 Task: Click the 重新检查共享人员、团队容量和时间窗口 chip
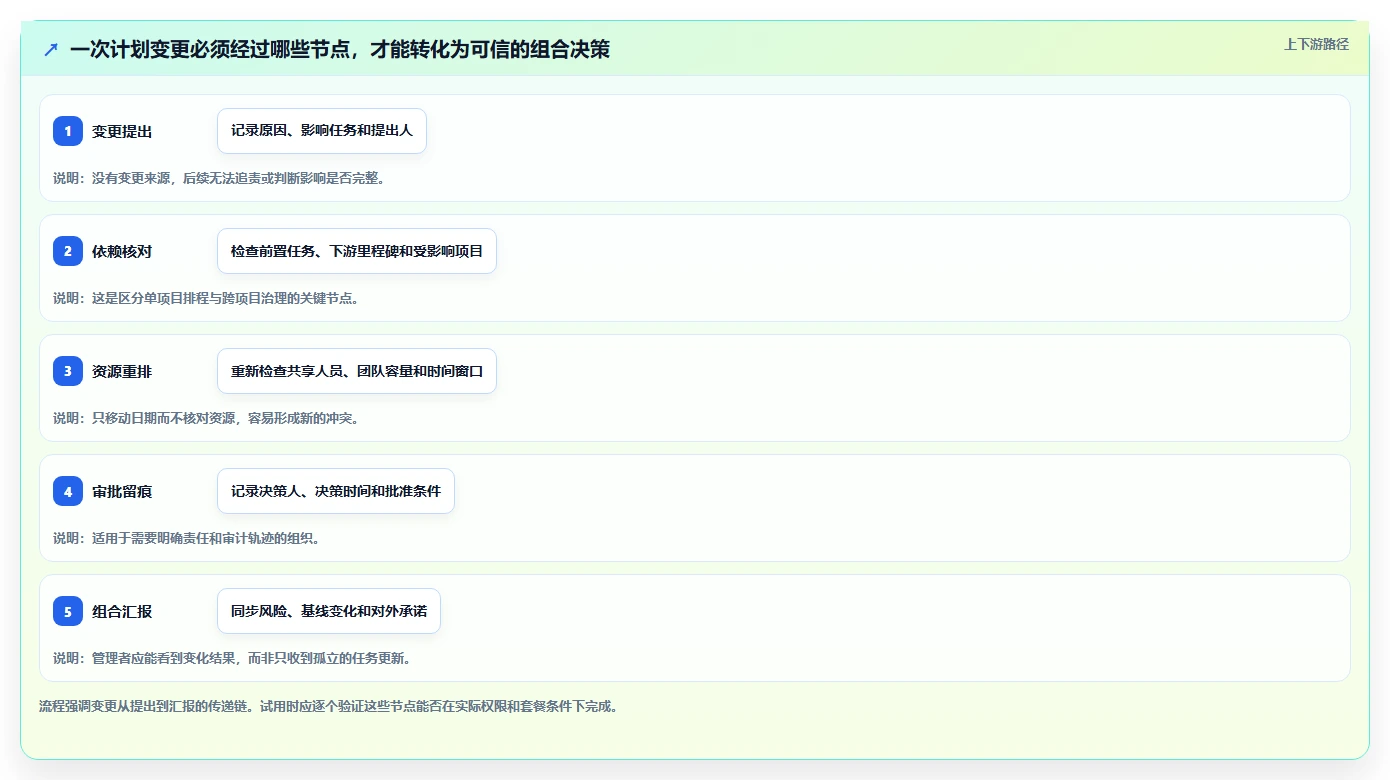357,371
